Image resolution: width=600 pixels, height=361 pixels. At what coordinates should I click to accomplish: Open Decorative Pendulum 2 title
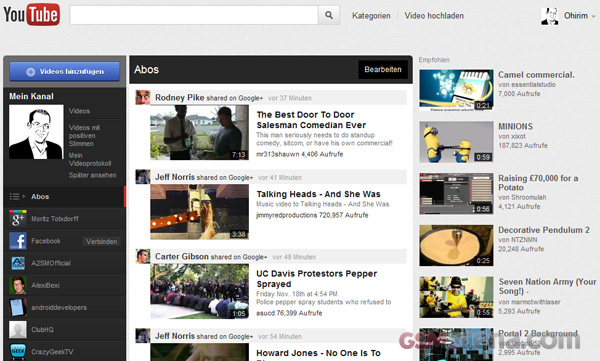pyautogui.click(x=544, y=230)
